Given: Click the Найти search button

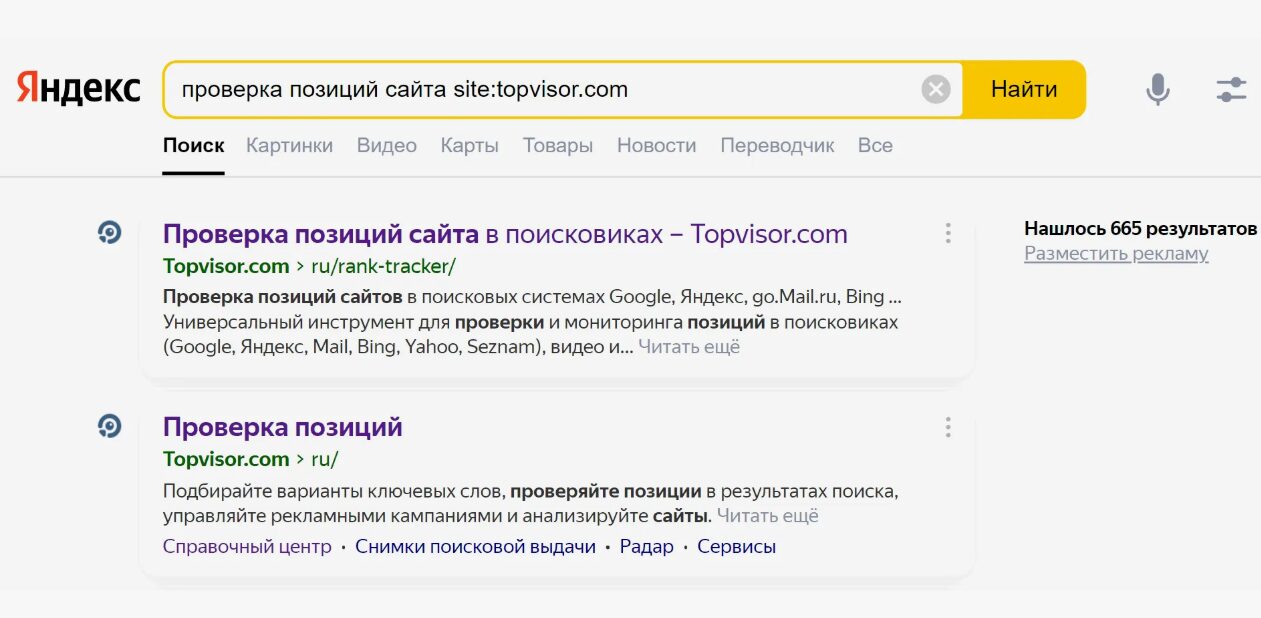Looking at the screenshot, I should point(1024,90).
